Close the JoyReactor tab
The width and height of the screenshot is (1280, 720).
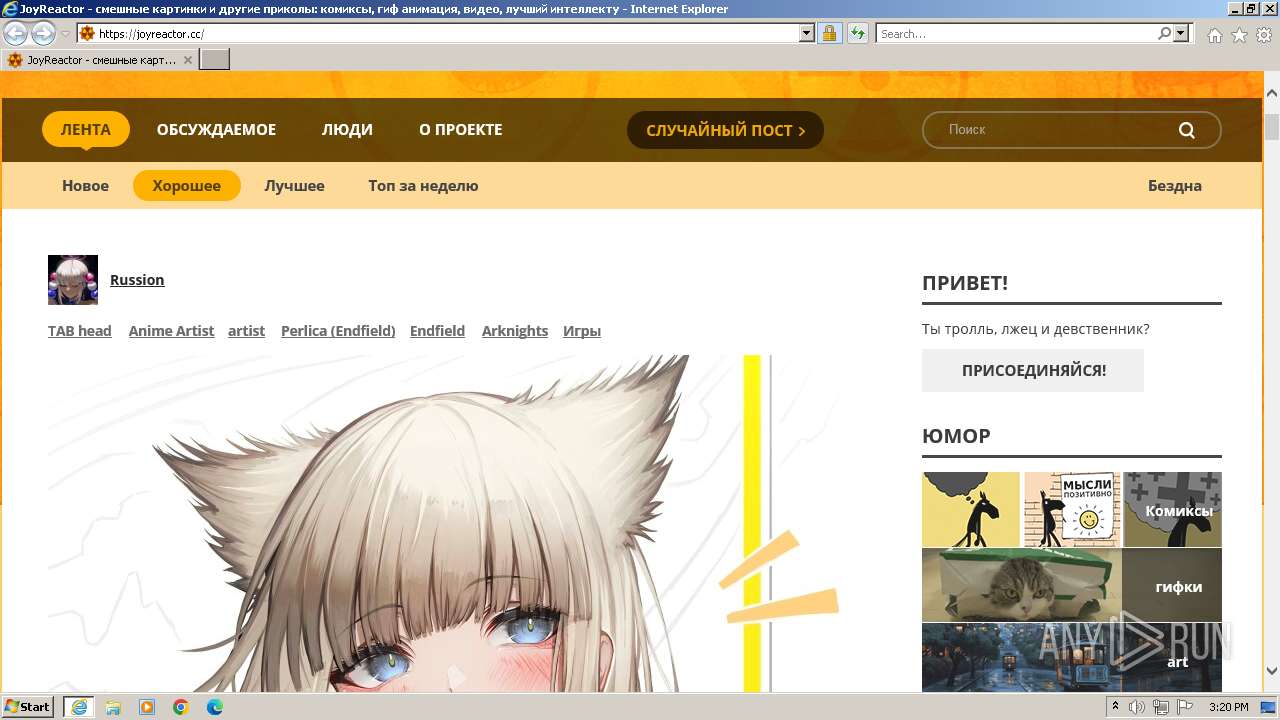187,60
